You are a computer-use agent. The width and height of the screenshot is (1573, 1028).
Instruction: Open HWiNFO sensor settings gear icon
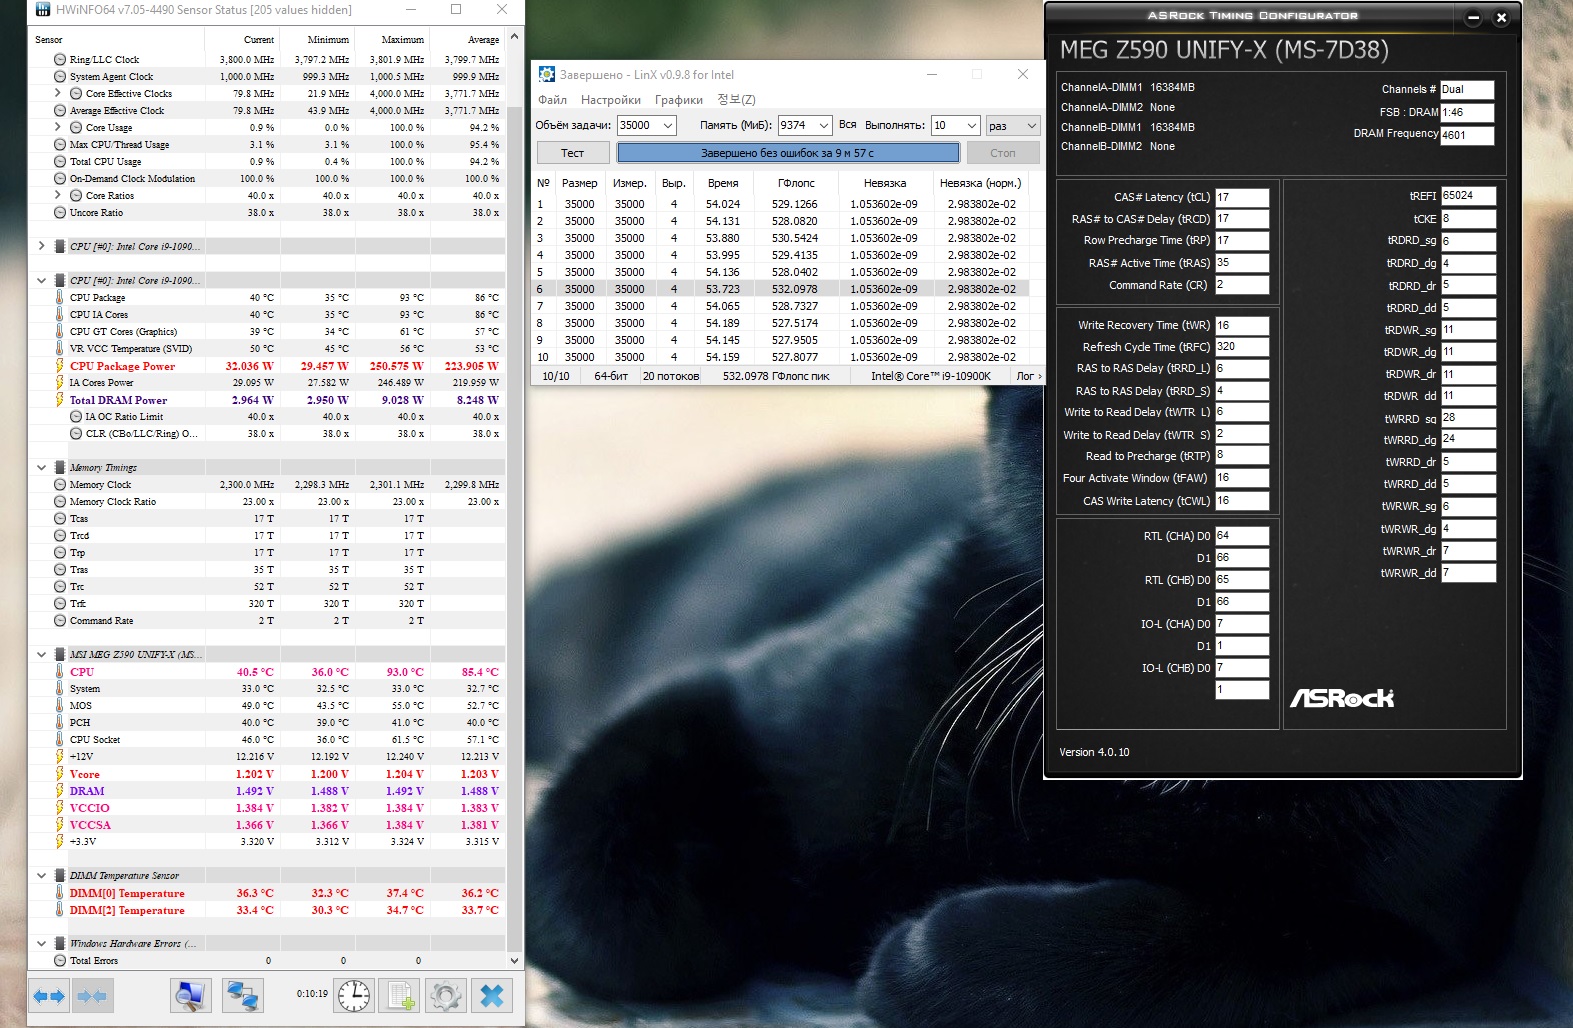tap(446, 995)
